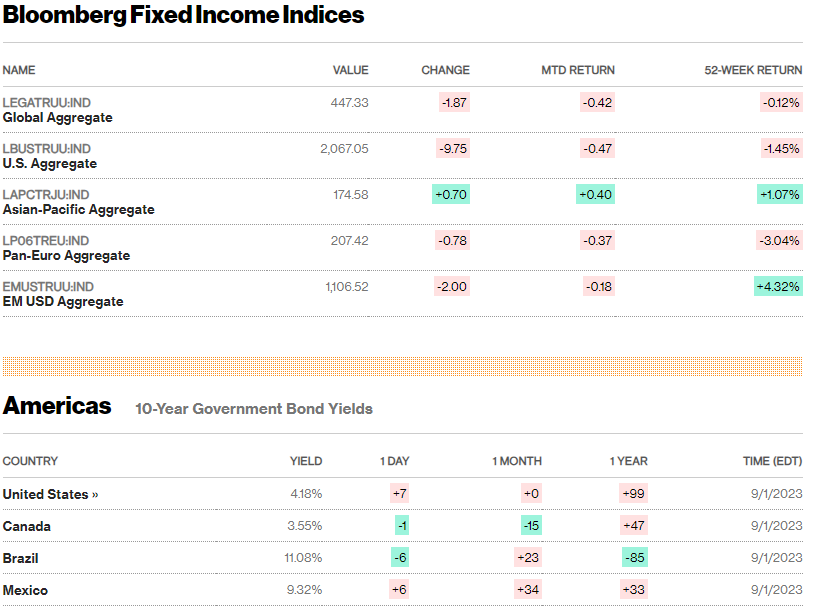Click the EM USD value 1,106.52
Image resolution: width=813 pixels, height=609 pixels.
pos(347,287)
